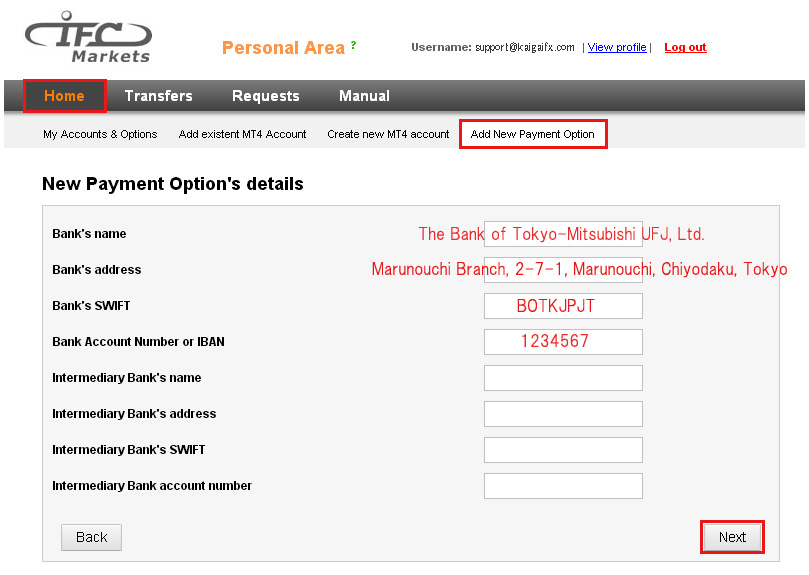The image size is (809, 575).
Task: Click the Bank Account Number or IBAN label
Action: pyautogui.click(x=138, y=342)
